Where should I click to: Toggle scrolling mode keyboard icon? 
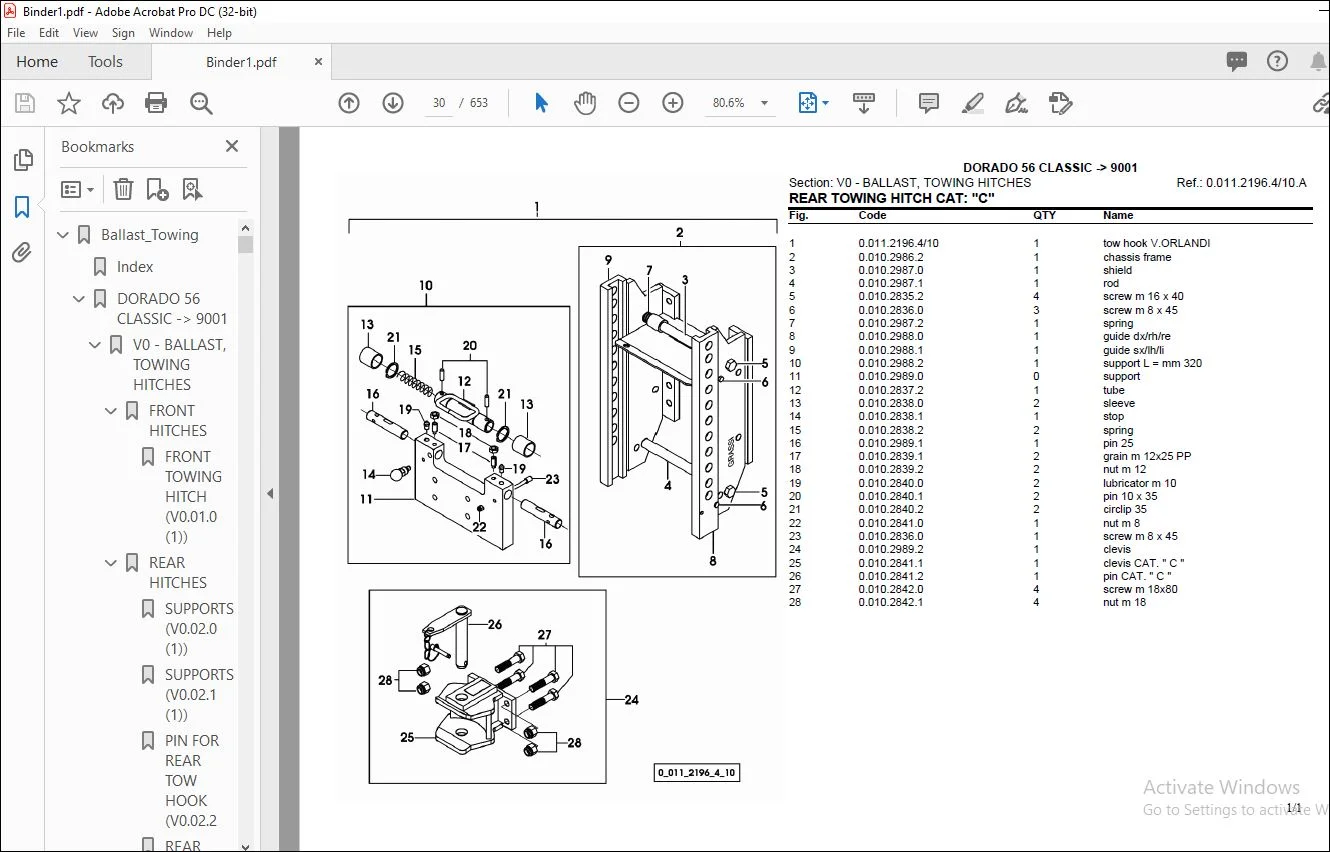coord(864,103)
